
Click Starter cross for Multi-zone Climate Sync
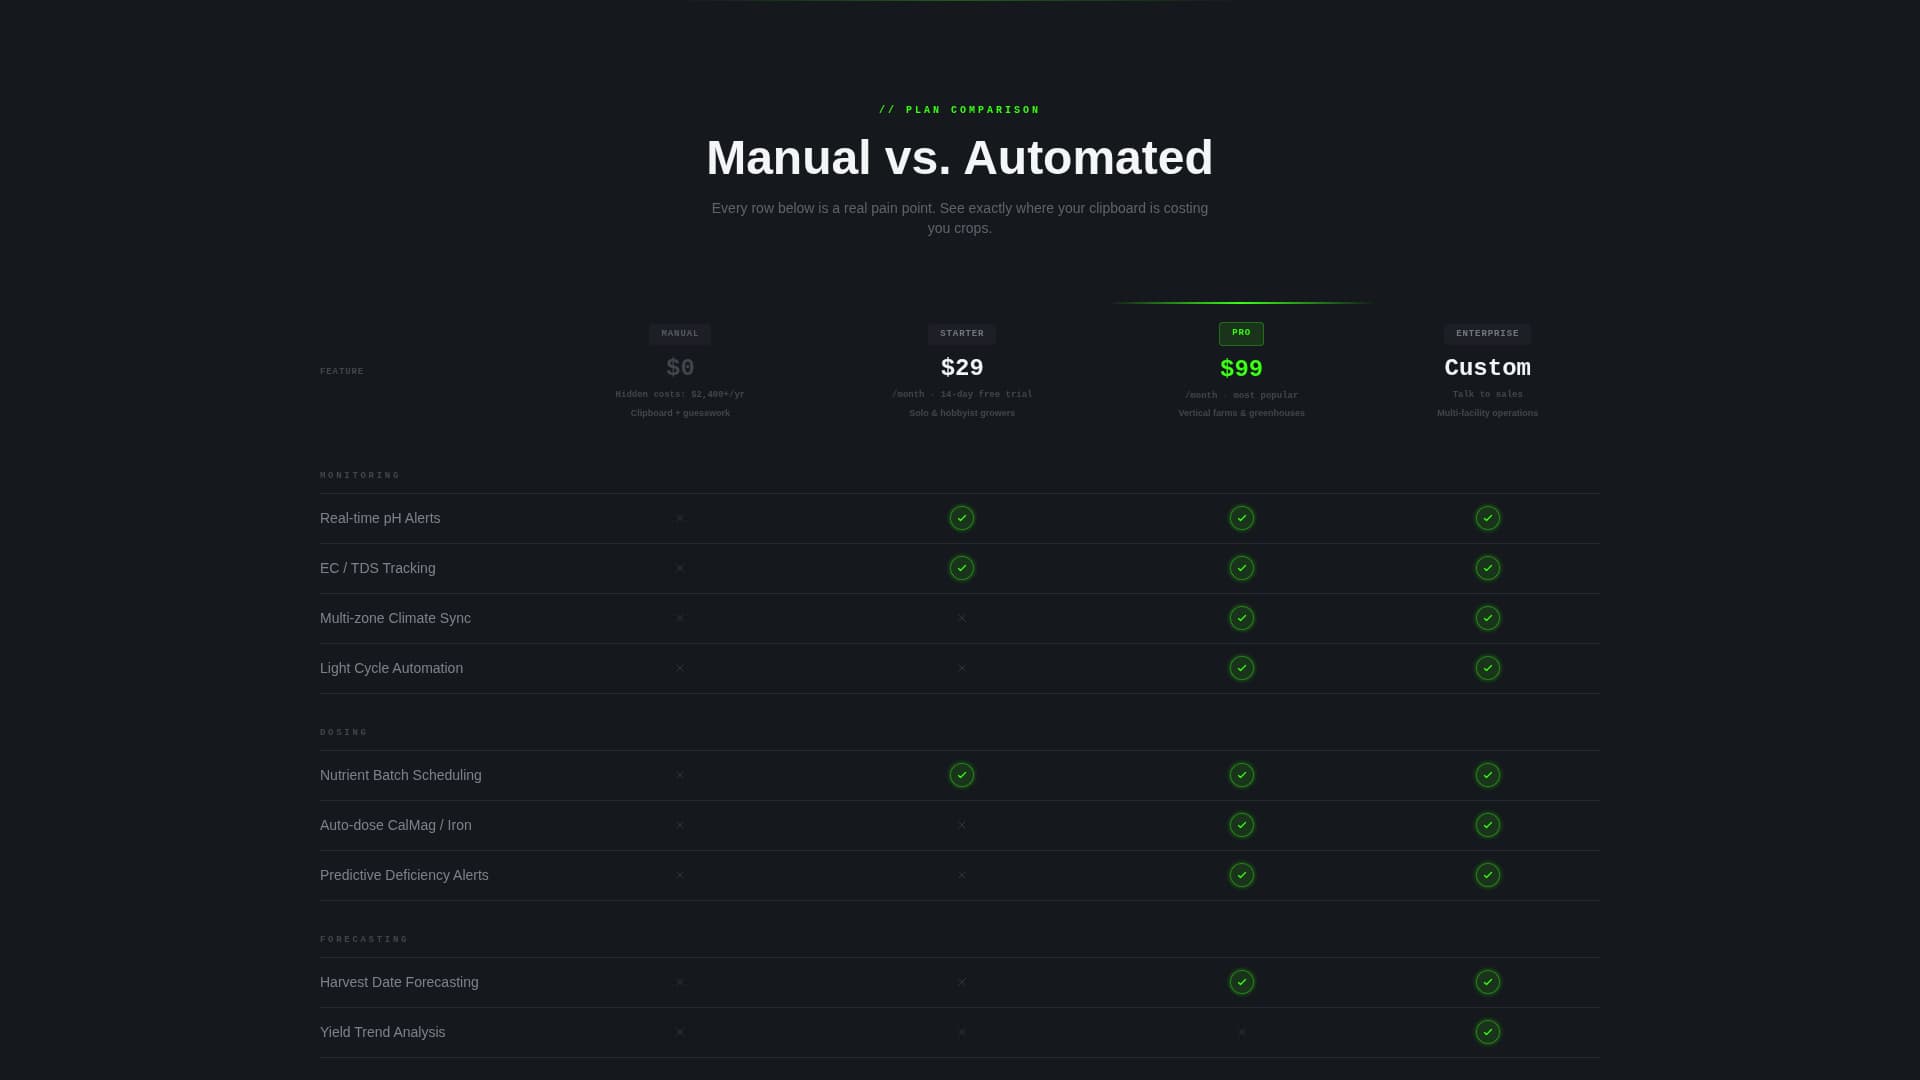click(961, 618)
